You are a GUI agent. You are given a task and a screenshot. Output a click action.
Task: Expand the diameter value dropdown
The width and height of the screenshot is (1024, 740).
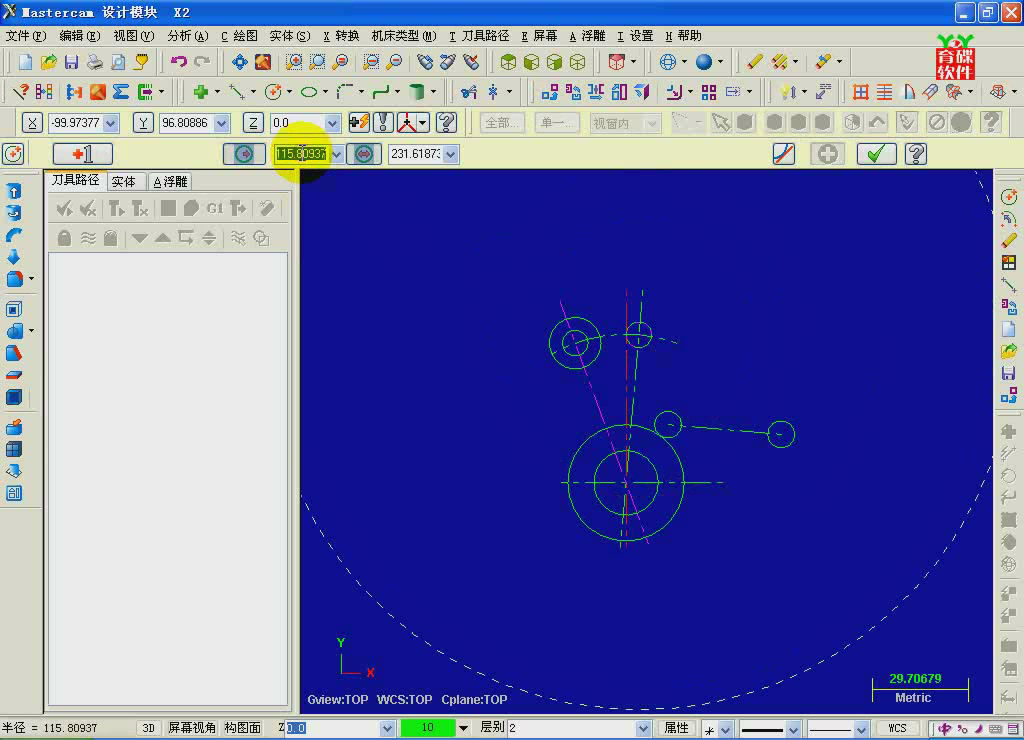point(451,154)
